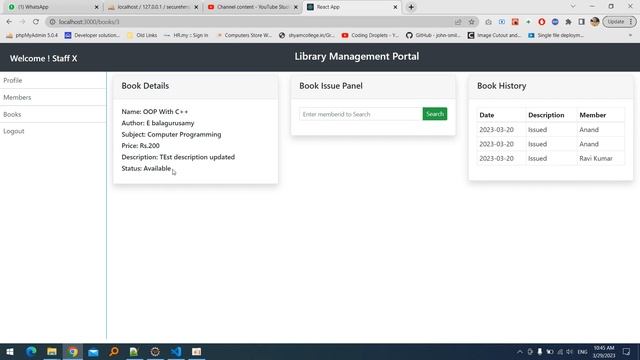Open the Chrome profile avatar
The image size is (640, 360).
[595, 22]
